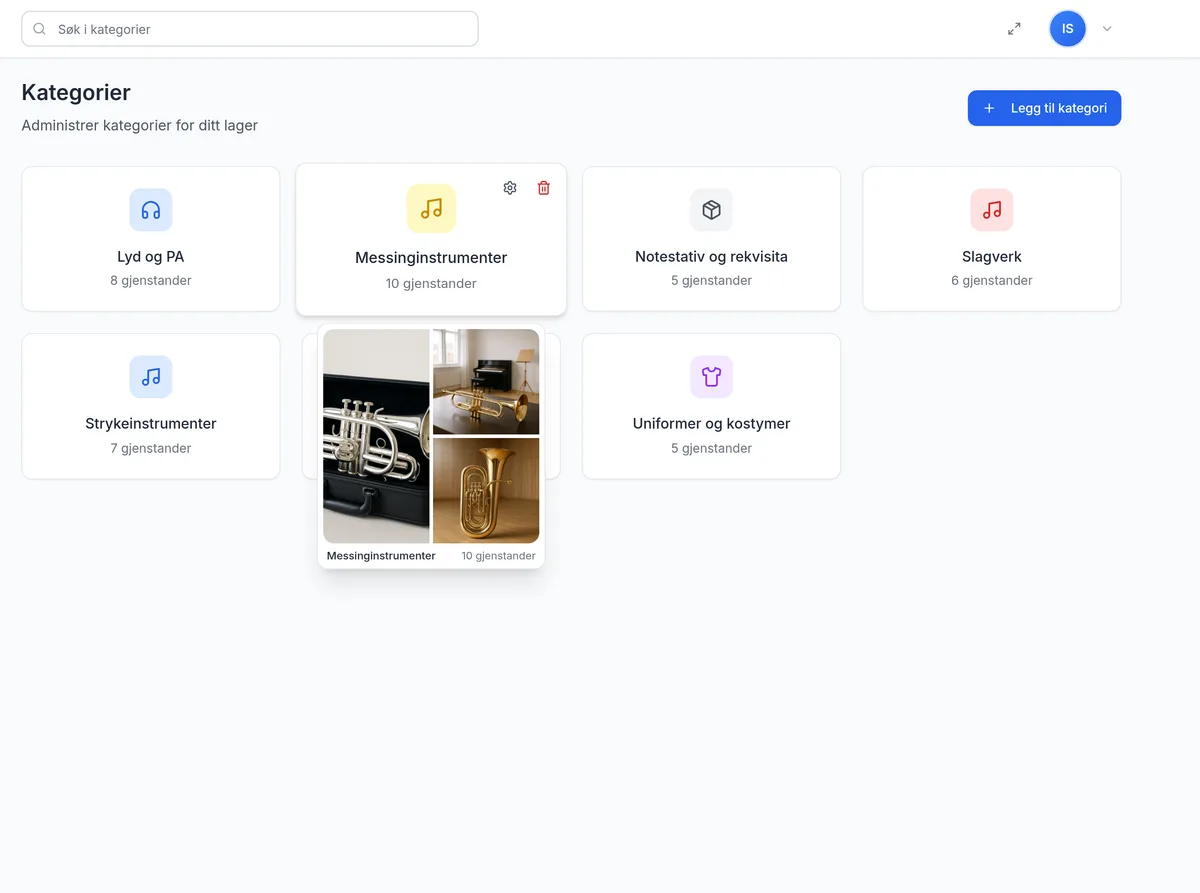This screenshot has width=1200, height=893.
Task: Open the Lyd og PA category title
Action: pyautogui.click(x=151, y=257)
